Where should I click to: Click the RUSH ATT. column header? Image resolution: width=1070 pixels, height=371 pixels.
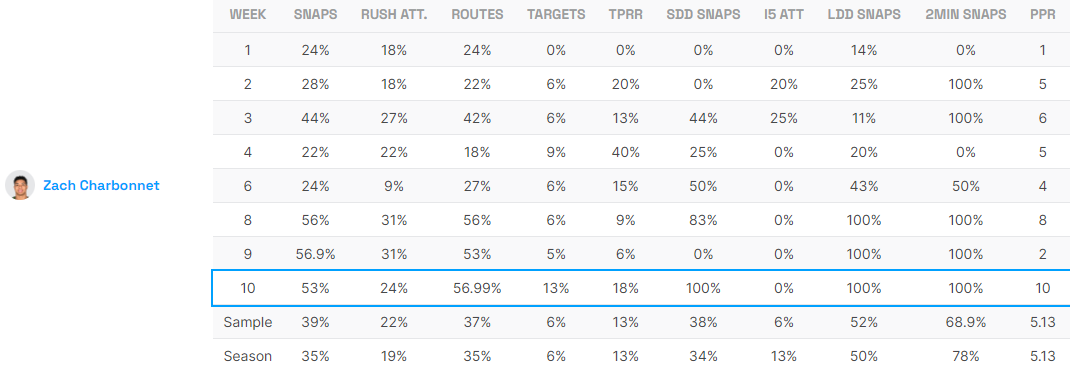click(x=394, y=15)
